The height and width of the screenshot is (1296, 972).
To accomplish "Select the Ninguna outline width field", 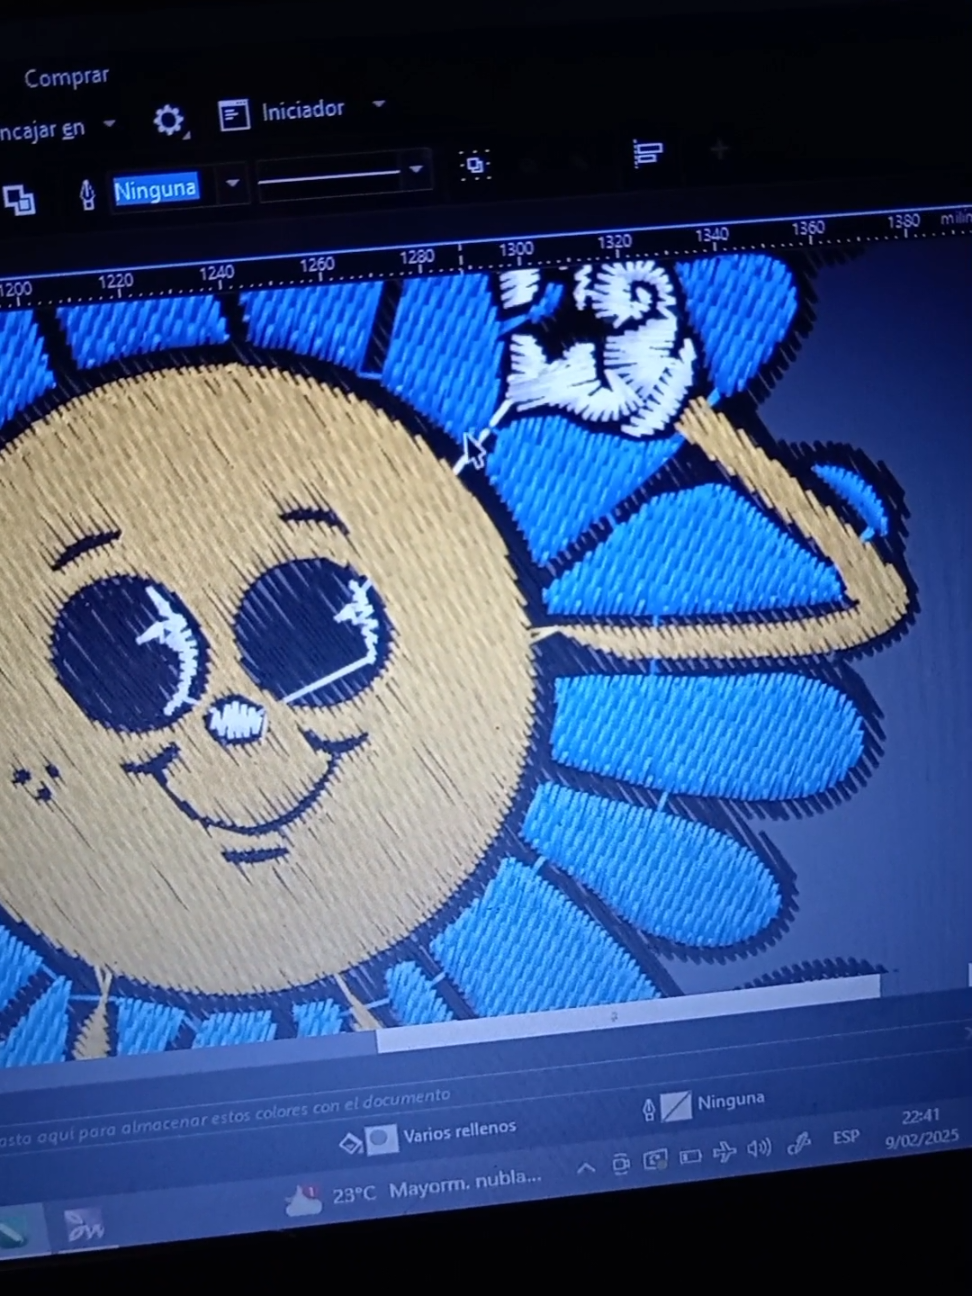I will coord(155,189).
